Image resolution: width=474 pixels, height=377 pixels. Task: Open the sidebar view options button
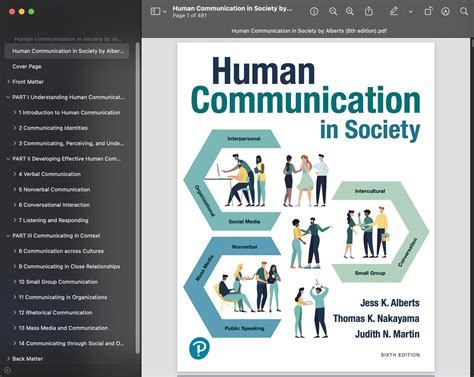pos(155,11)
